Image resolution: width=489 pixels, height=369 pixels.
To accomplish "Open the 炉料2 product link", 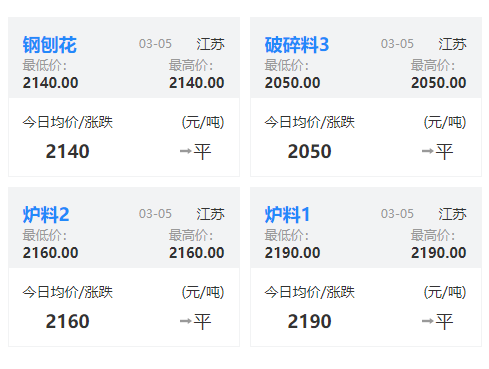I will pos(46,215).
